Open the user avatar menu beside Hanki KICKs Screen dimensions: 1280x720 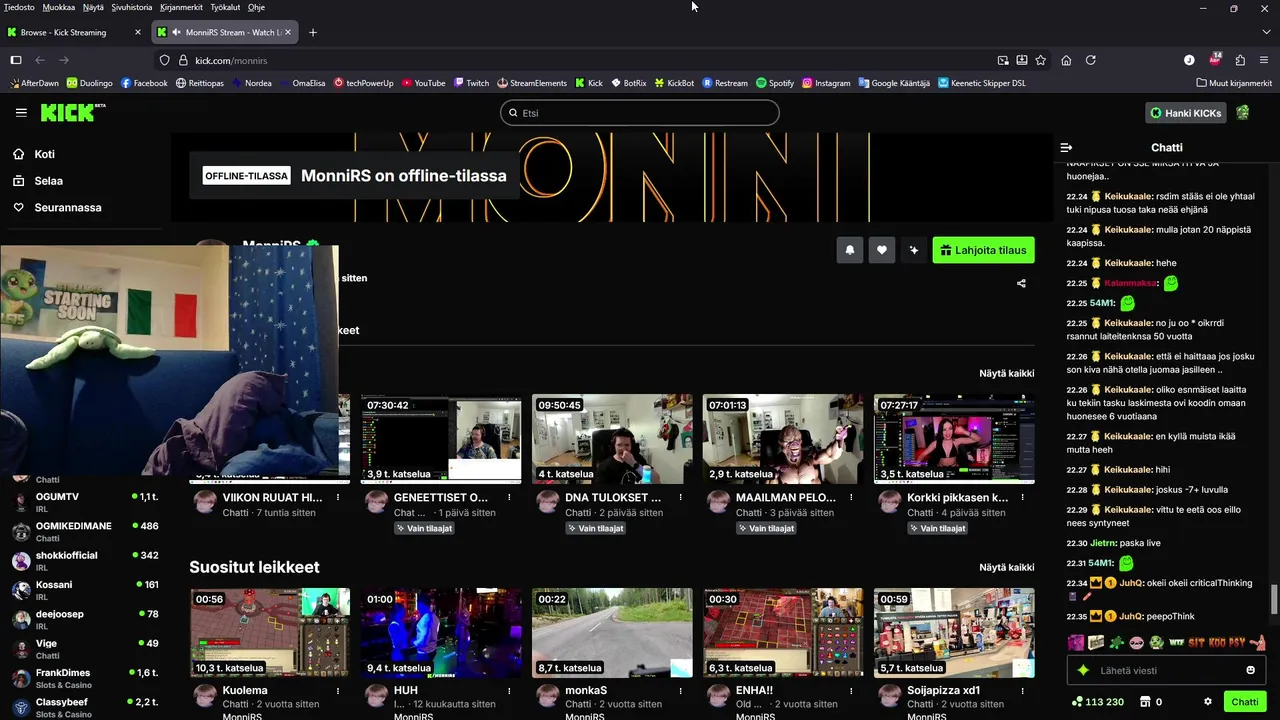[1243, 113]
